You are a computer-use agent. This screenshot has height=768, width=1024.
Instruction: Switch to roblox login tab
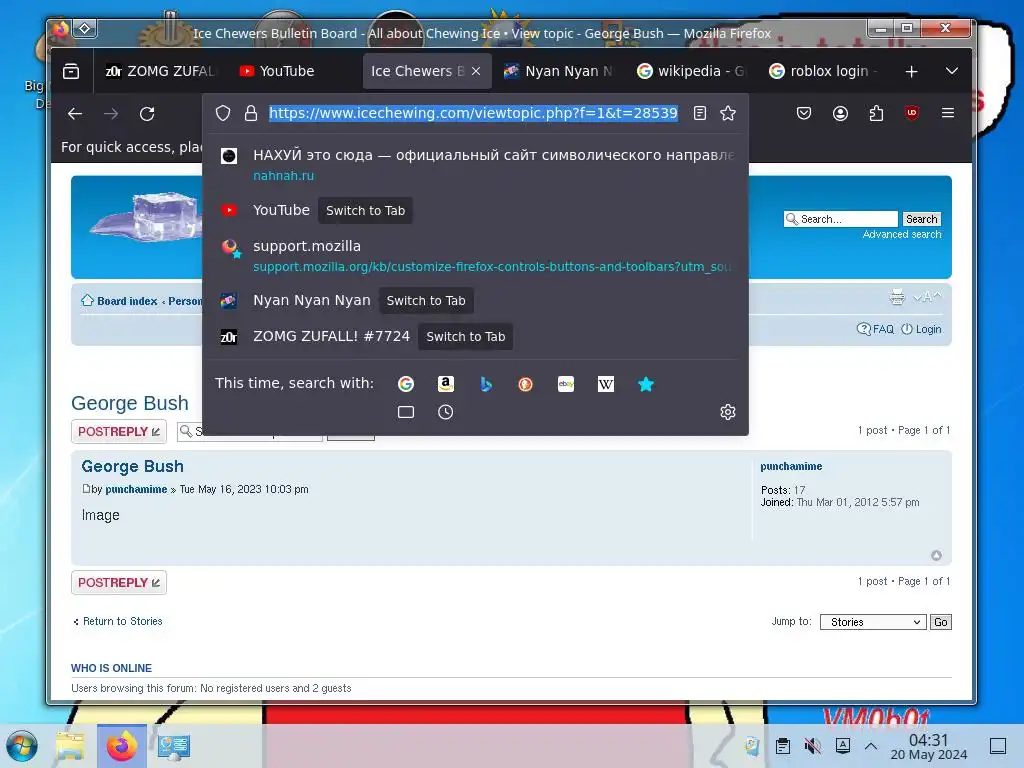click(x=825, y=71)
